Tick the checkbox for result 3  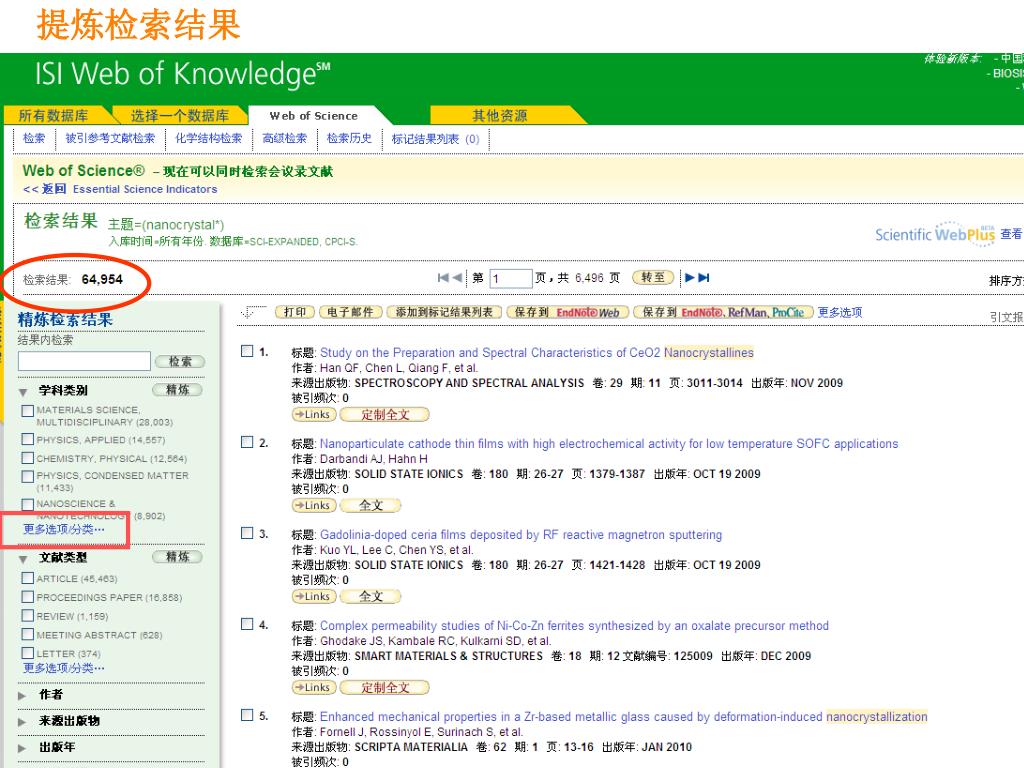click(247, 533)
